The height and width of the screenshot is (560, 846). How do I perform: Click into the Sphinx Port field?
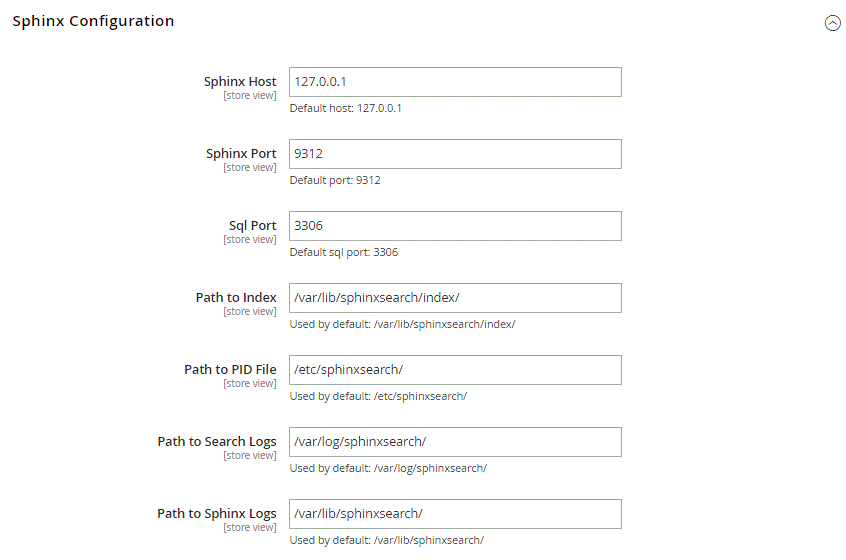pyautogui.click(x=455, y=154)
